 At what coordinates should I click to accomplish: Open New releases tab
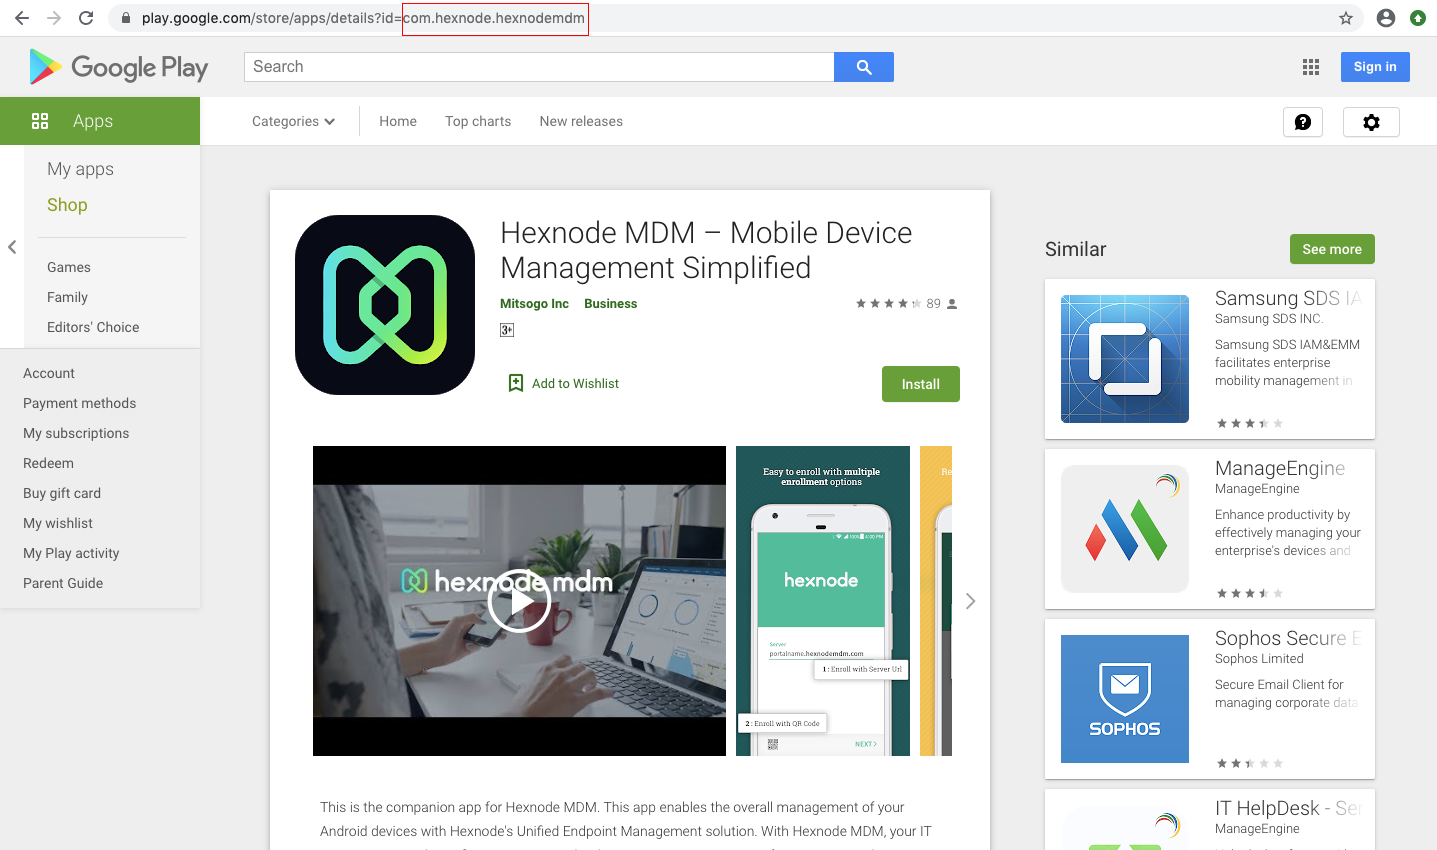581,121
